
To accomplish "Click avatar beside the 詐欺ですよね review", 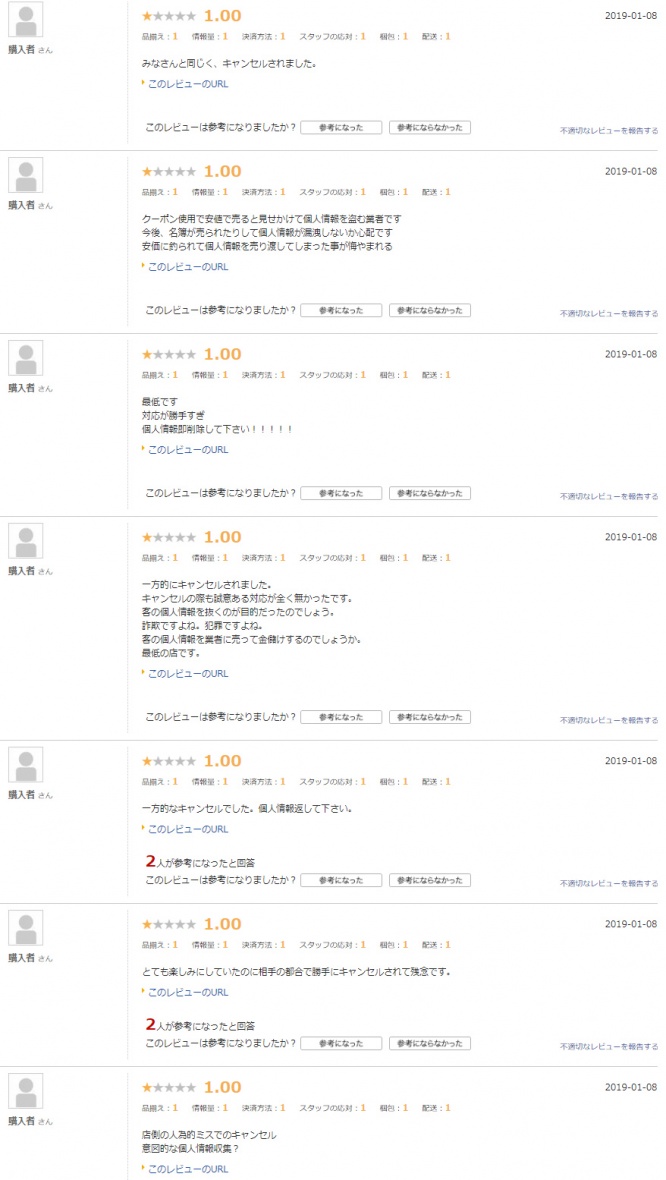I will (x=25, y=541).
